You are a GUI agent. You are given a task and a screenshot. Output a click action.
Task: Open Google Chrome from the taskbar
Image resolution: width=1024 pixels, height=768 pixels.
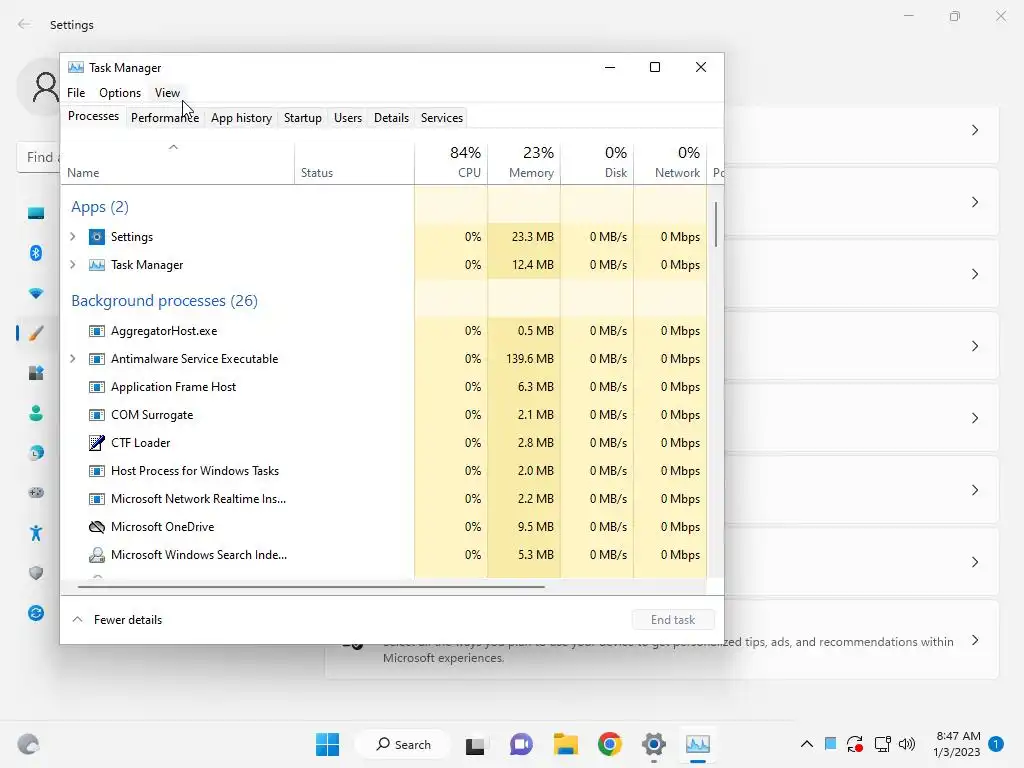point(609,744)
